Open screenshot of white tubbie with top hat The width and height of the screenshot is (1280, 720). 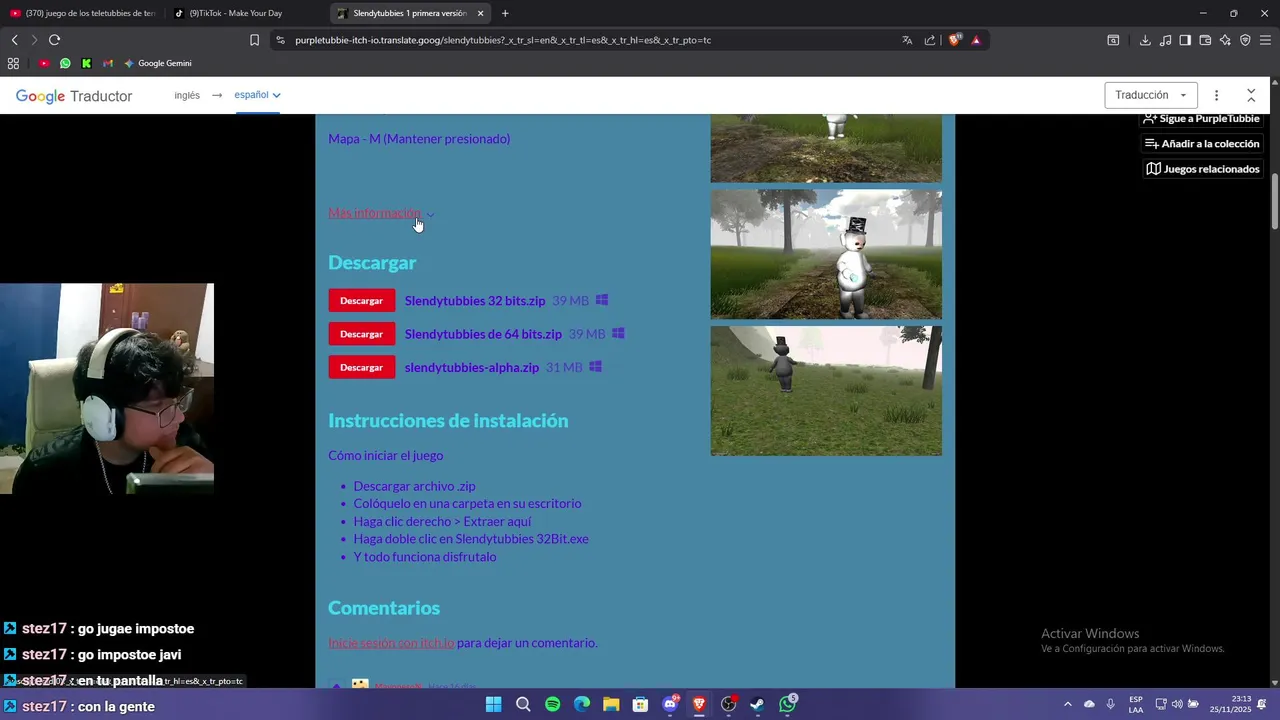826,254
